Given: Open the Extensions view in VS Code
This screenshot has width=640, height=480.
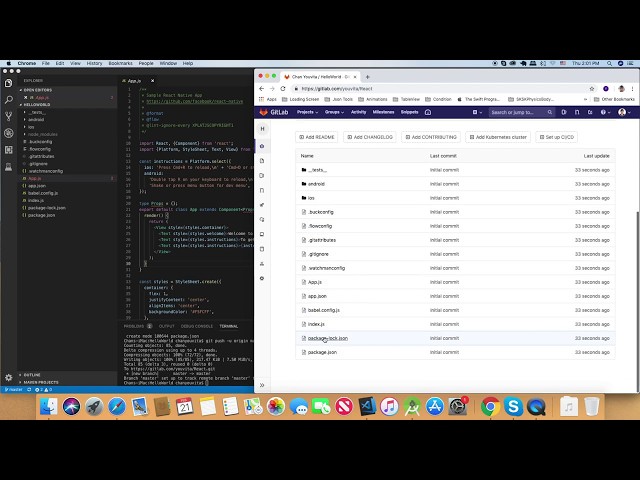Looking at the screenshot, I should click(x=9, y=150).
